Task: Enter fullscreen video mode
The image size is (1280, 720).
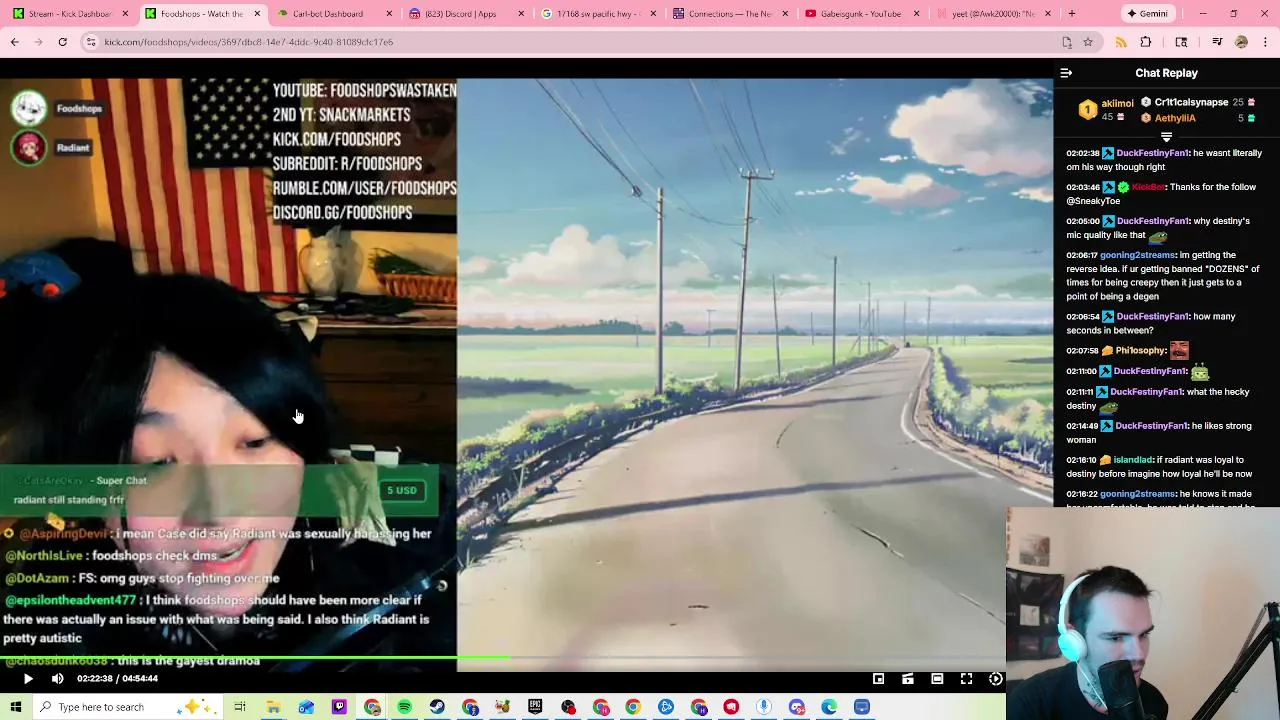Action: (x=966, y=679)
